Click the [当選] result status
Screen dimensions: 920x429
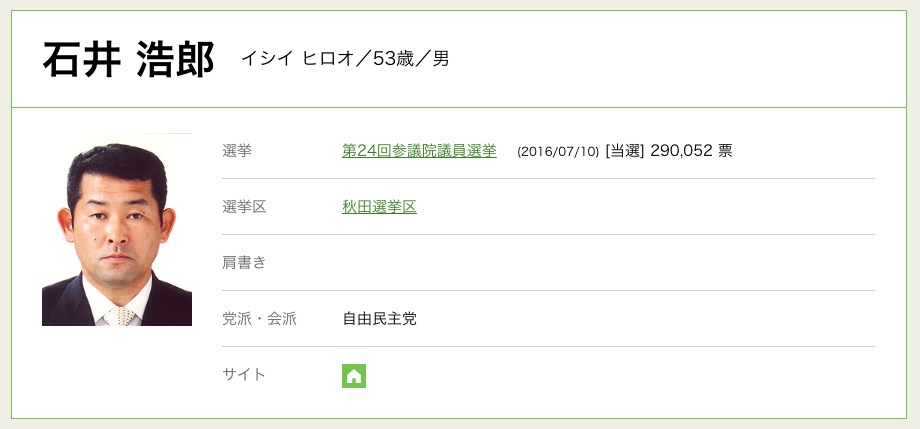[624, 151]
